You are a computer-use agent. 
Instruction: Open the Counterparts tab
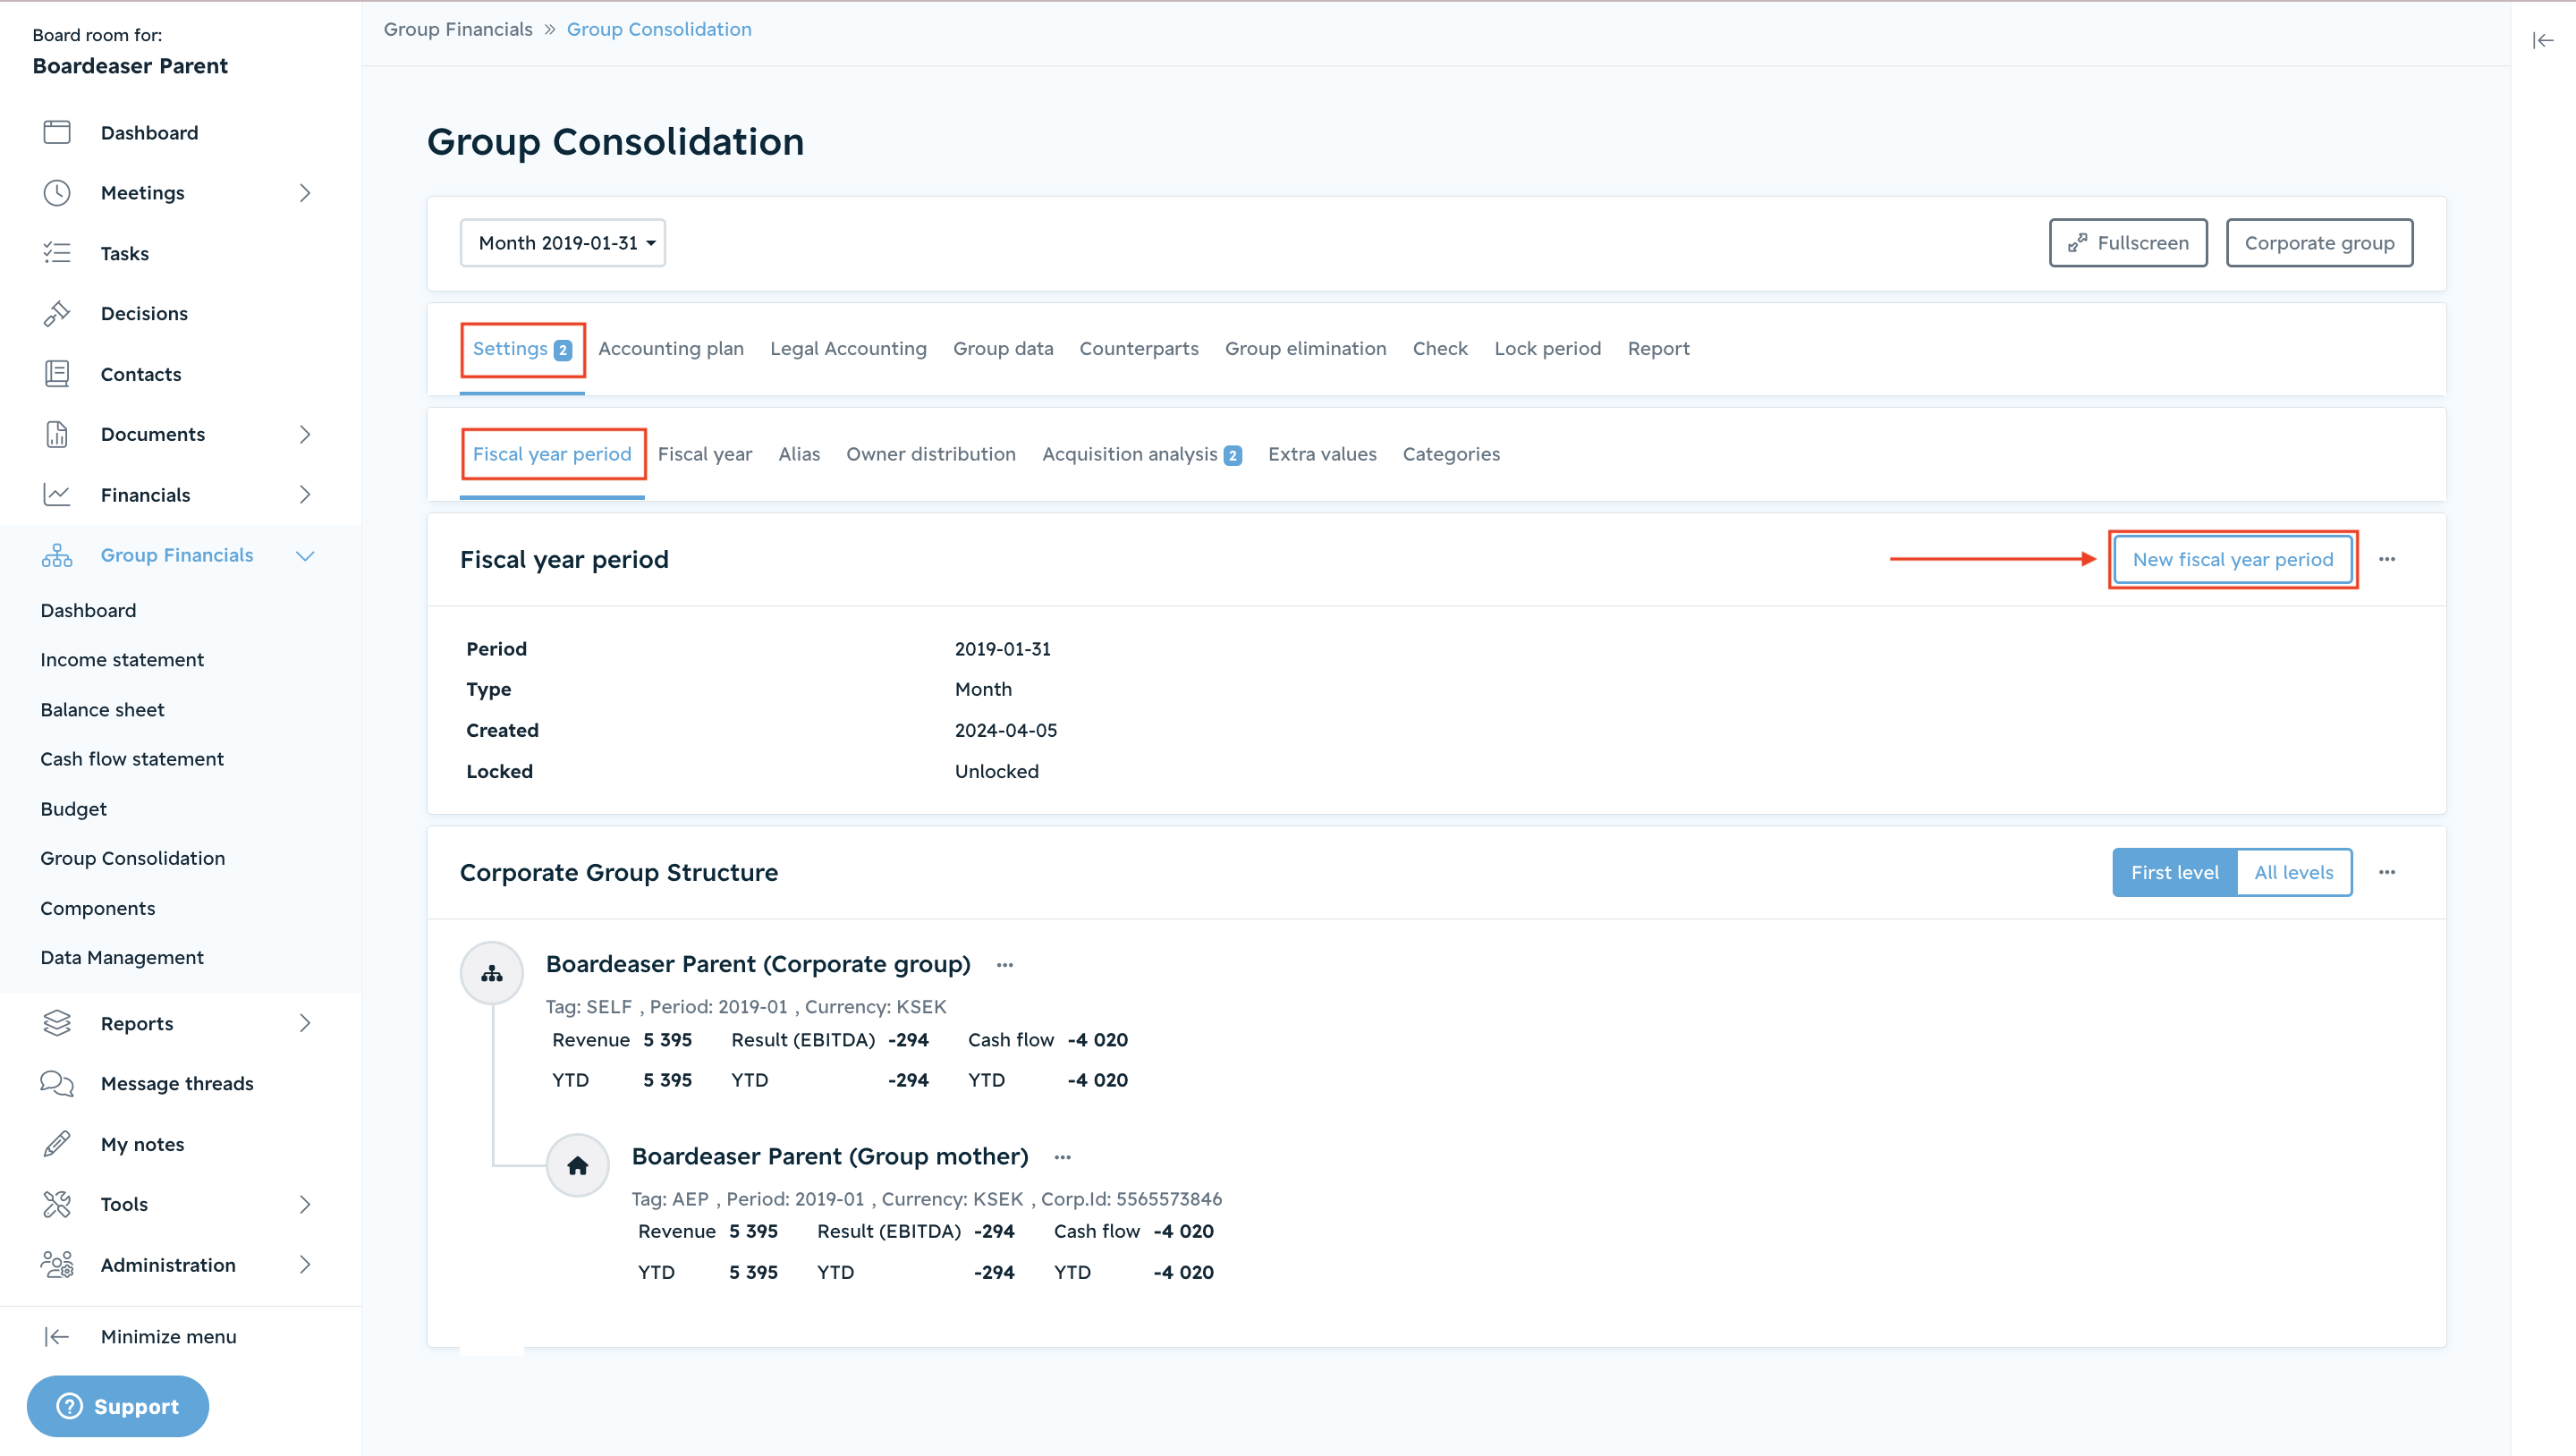[1138, 349]
